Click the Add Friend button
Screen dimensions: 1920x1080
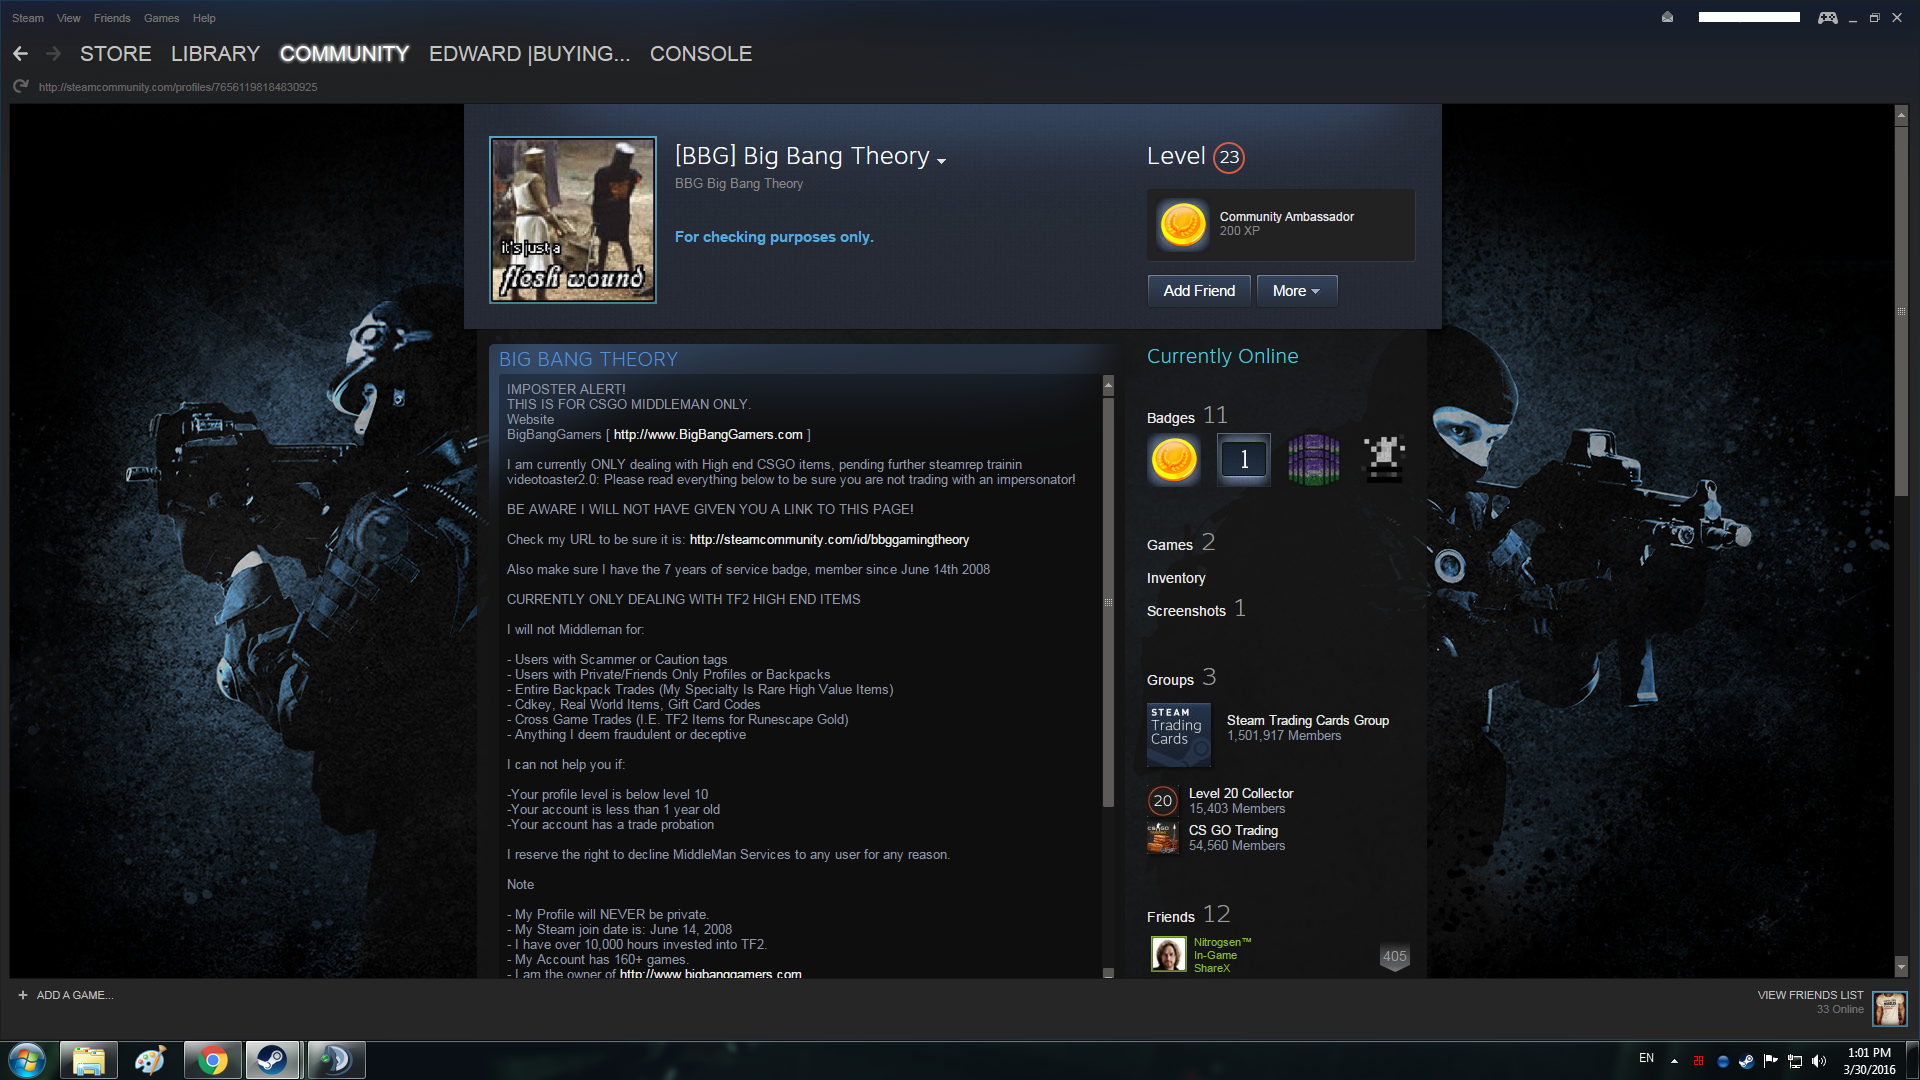(x=1198, y=291)
